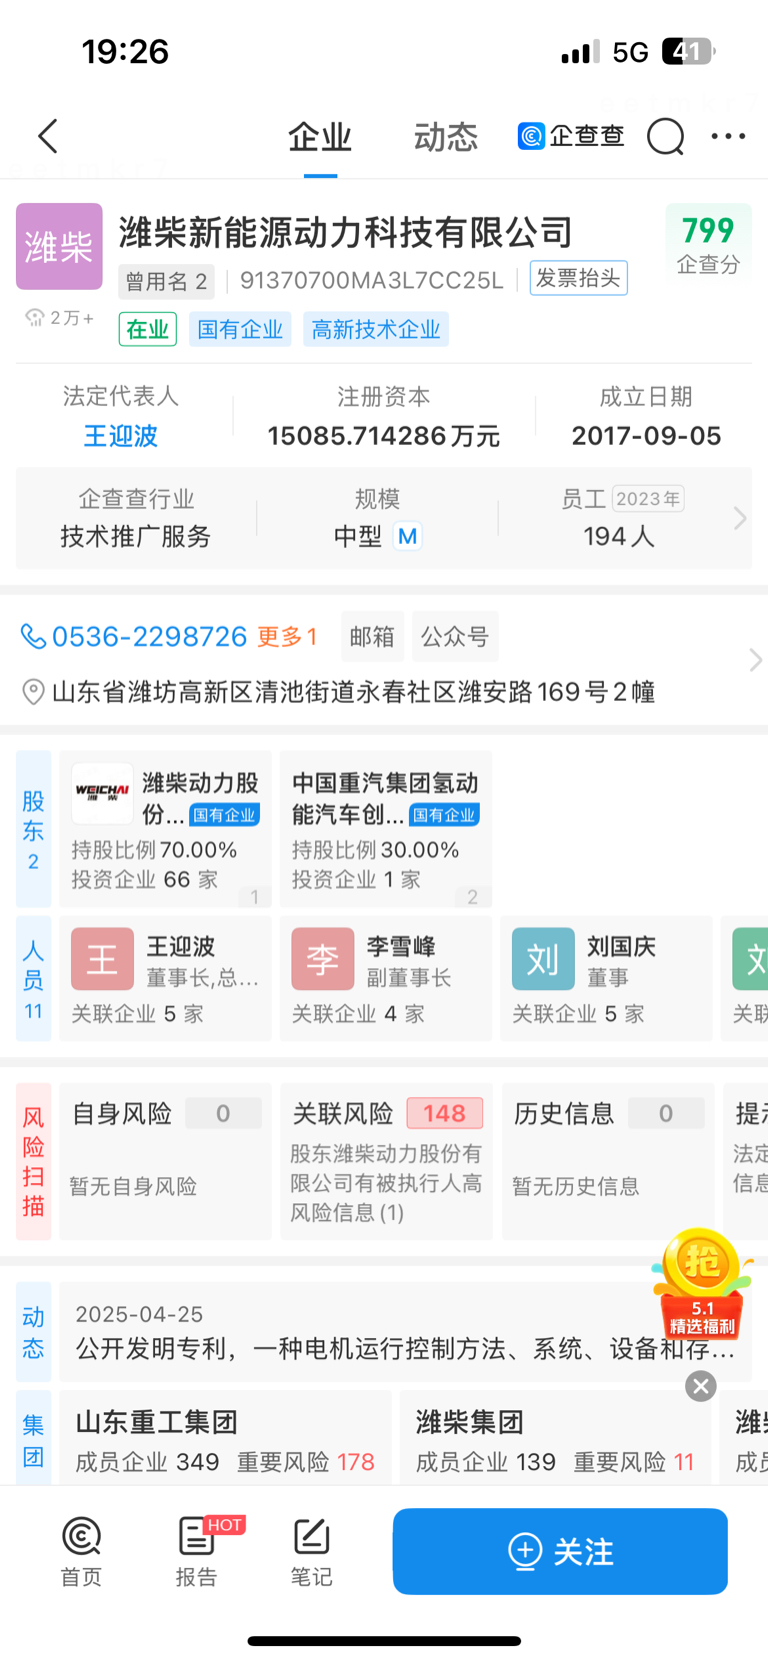
Task: Tap industry 技术推广服务
Action: [136, 537]
